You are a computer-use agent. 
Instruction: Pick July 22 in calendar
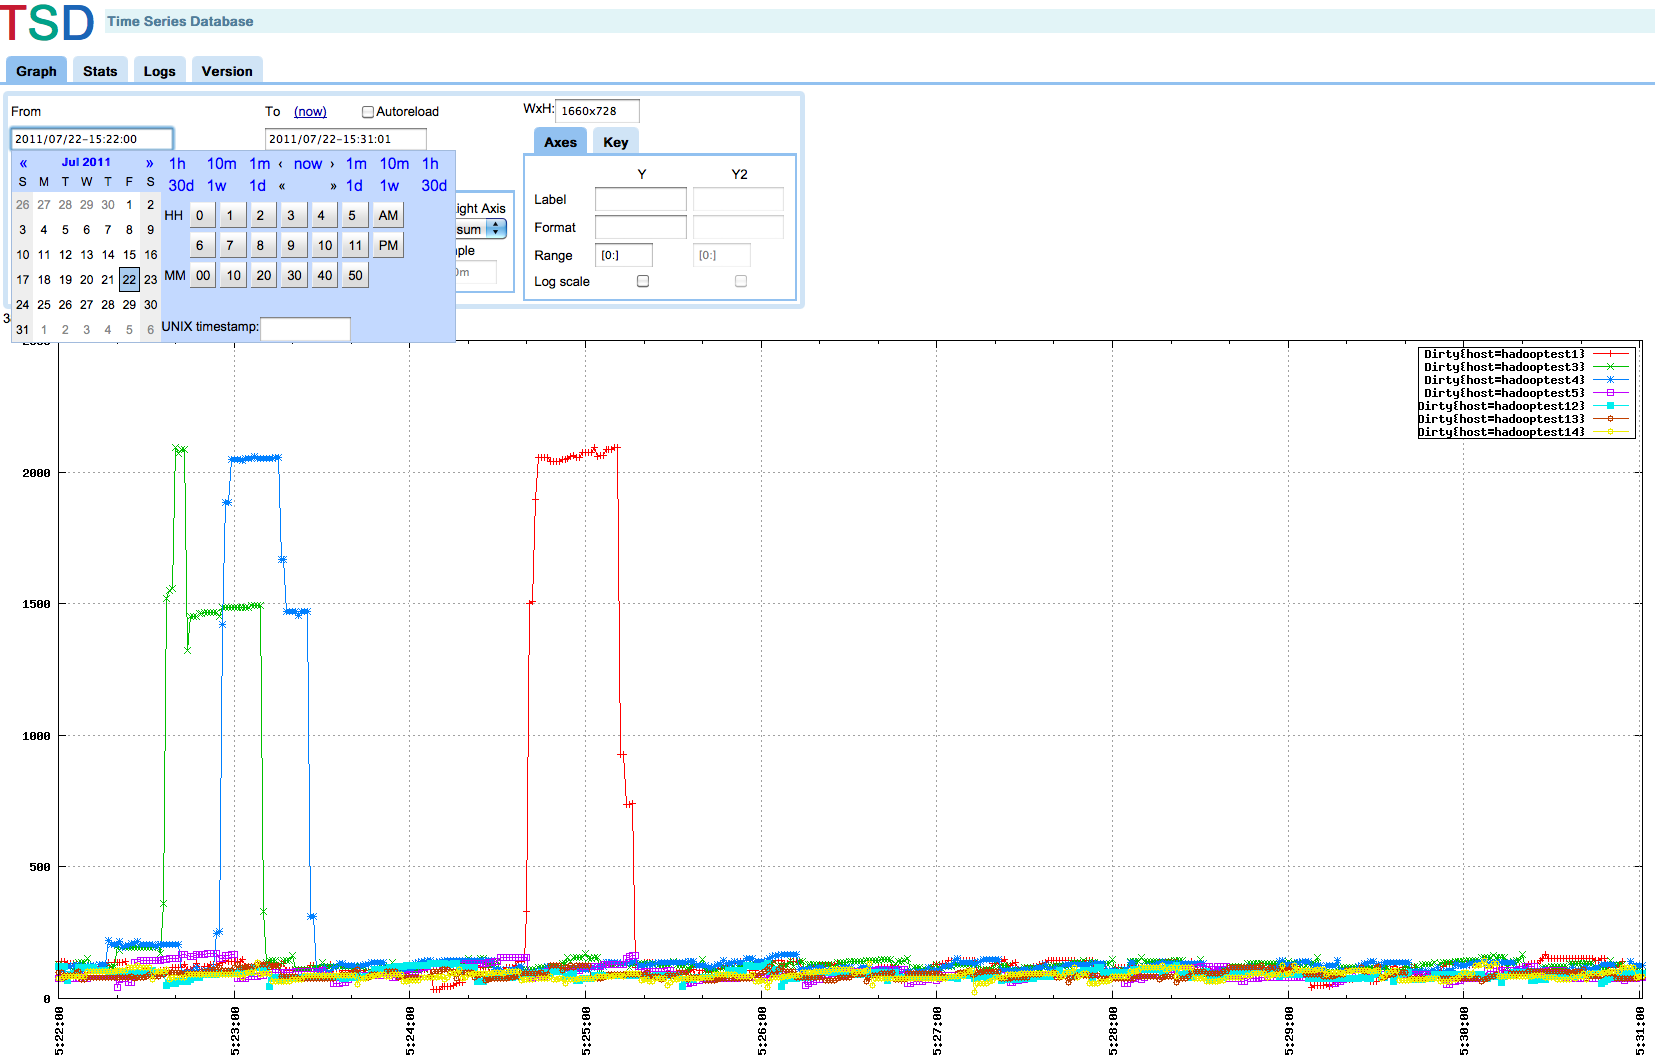[129, 280]
